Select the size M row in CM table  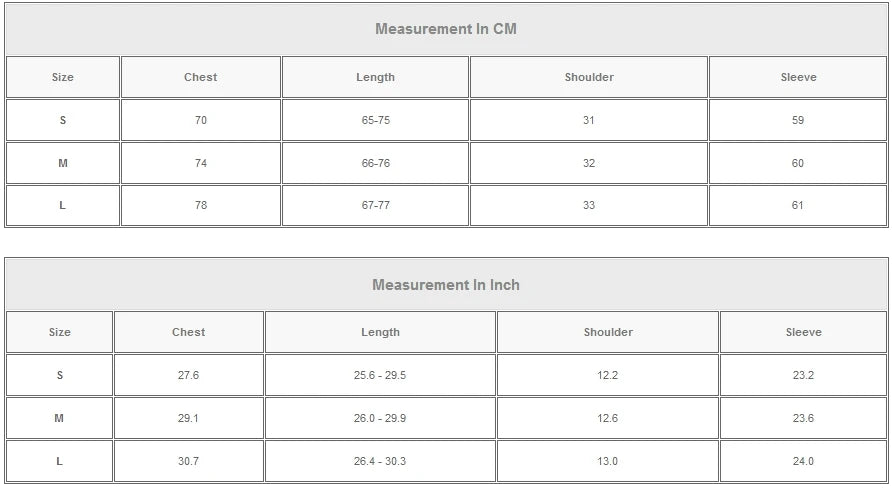point(447,163)
